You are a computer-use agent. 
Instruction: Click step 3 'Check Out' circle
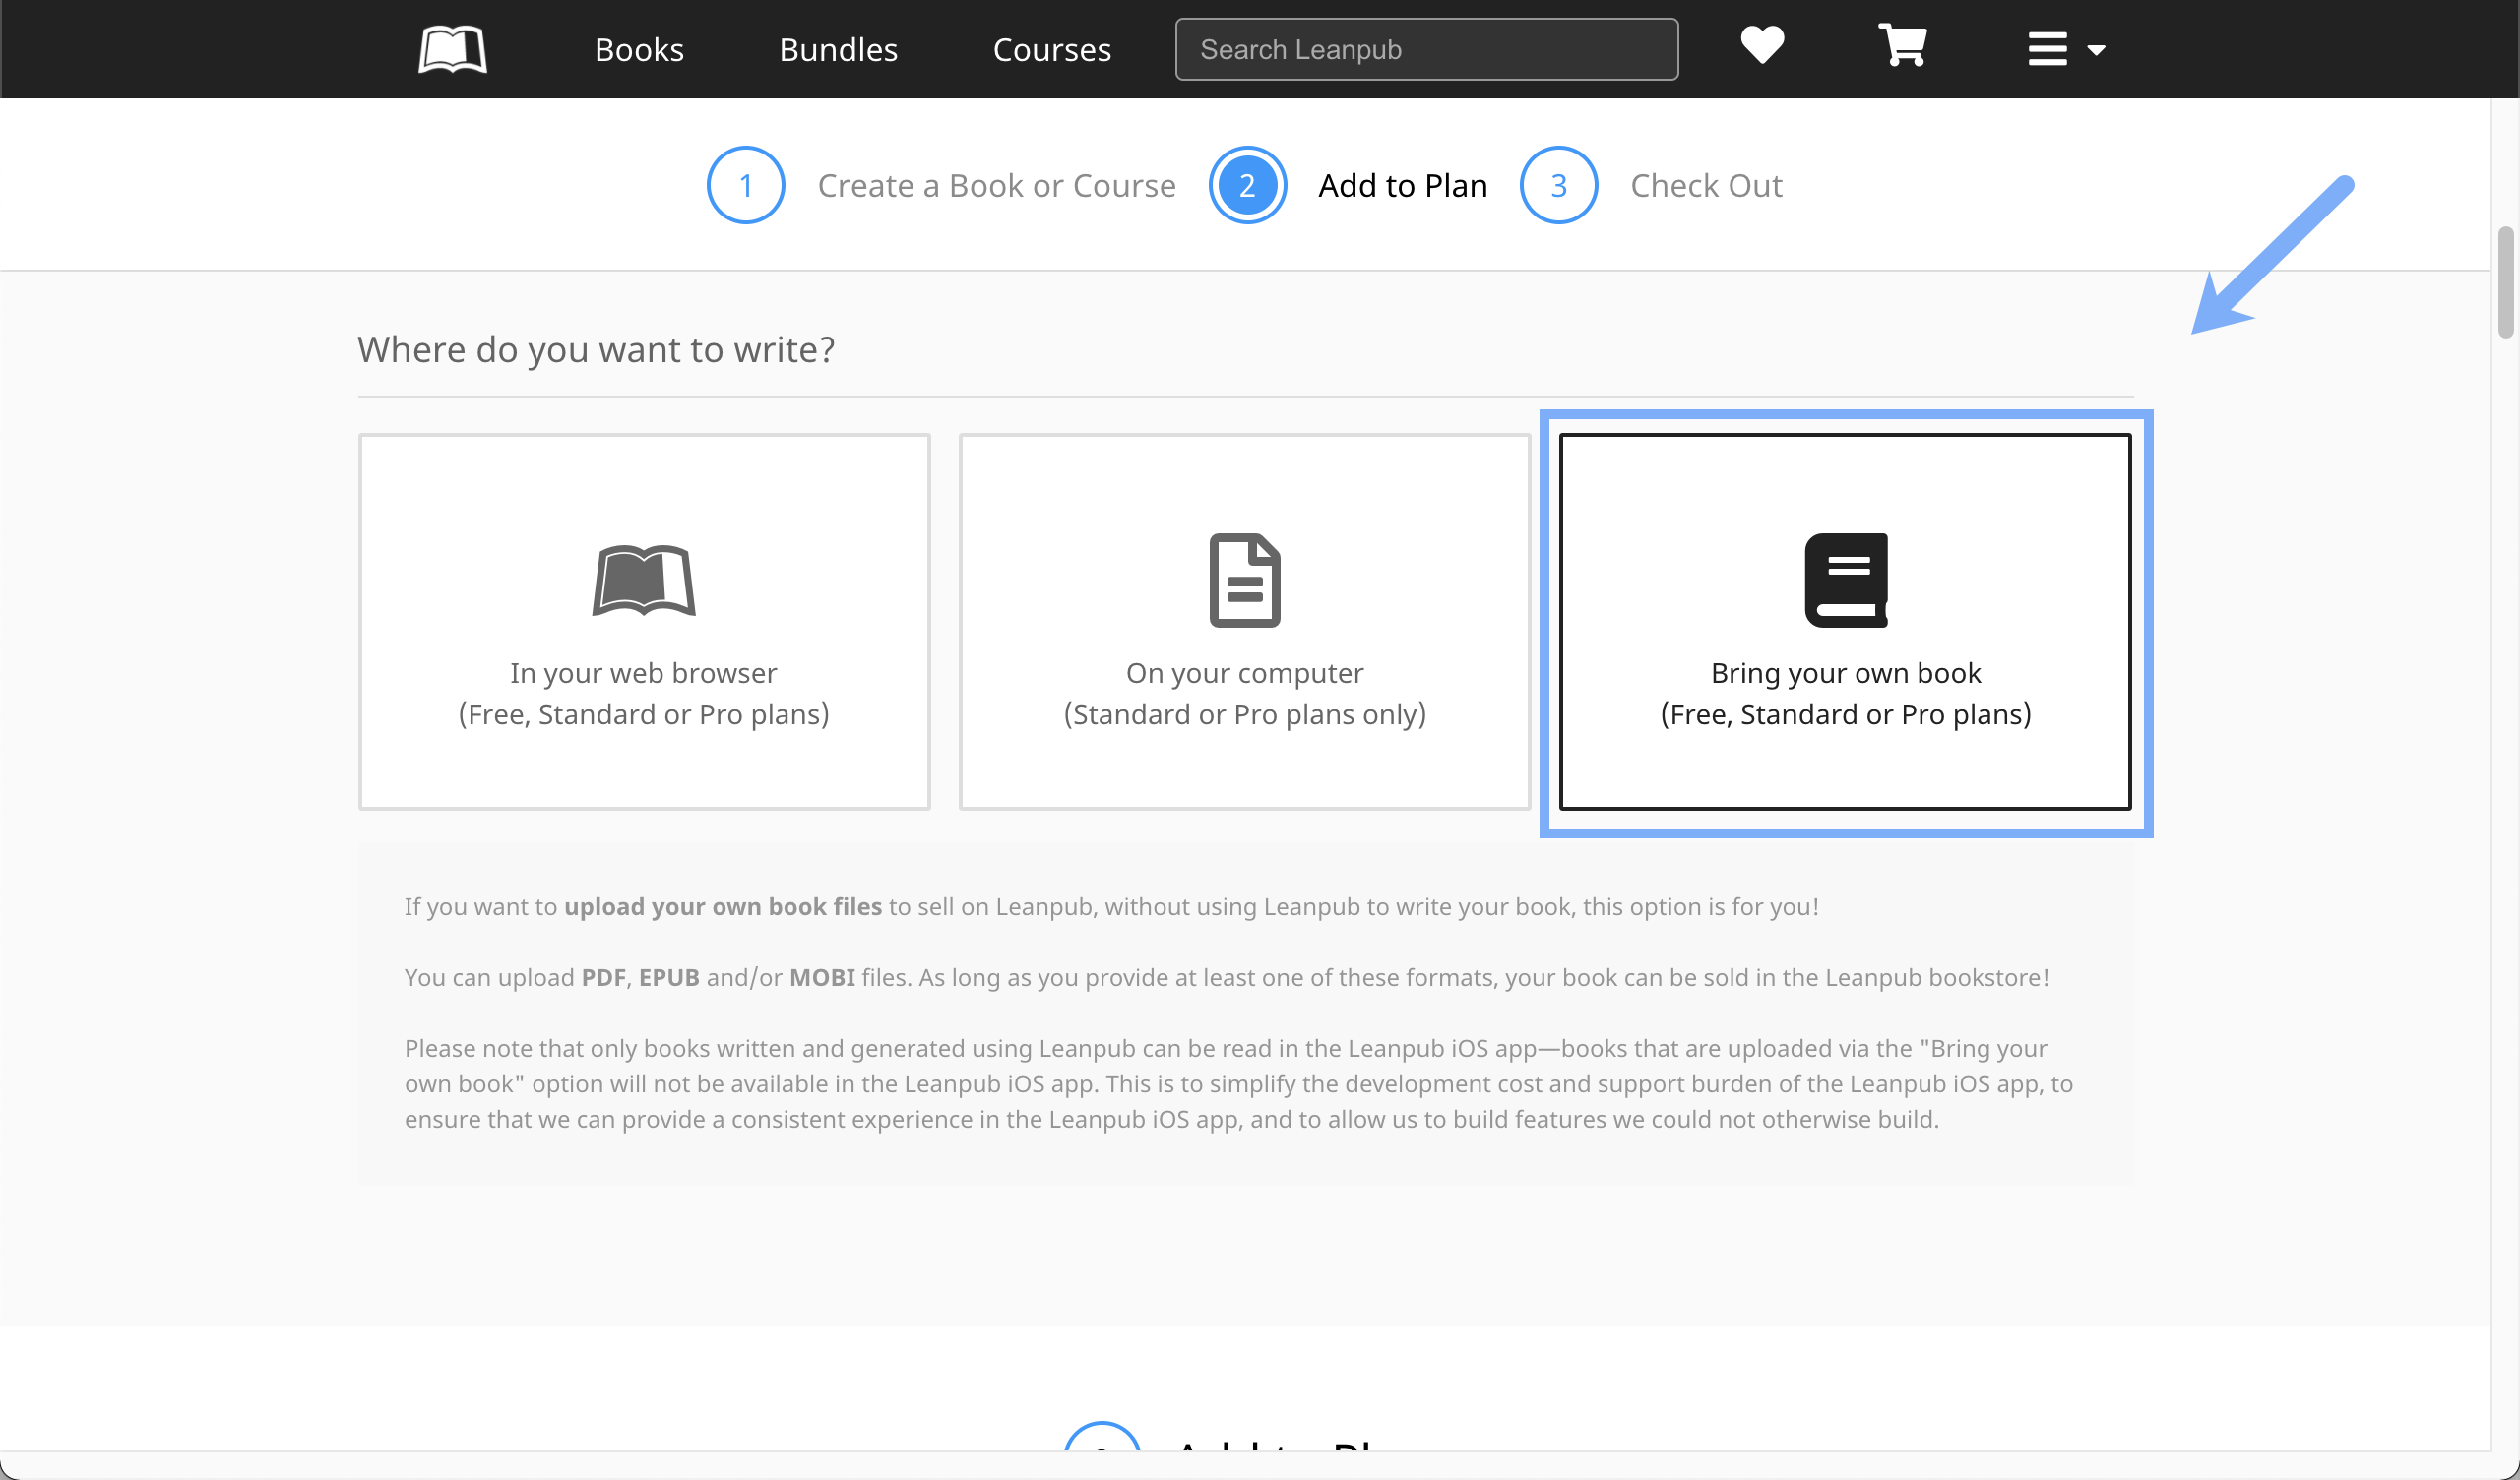[1558, 185]
